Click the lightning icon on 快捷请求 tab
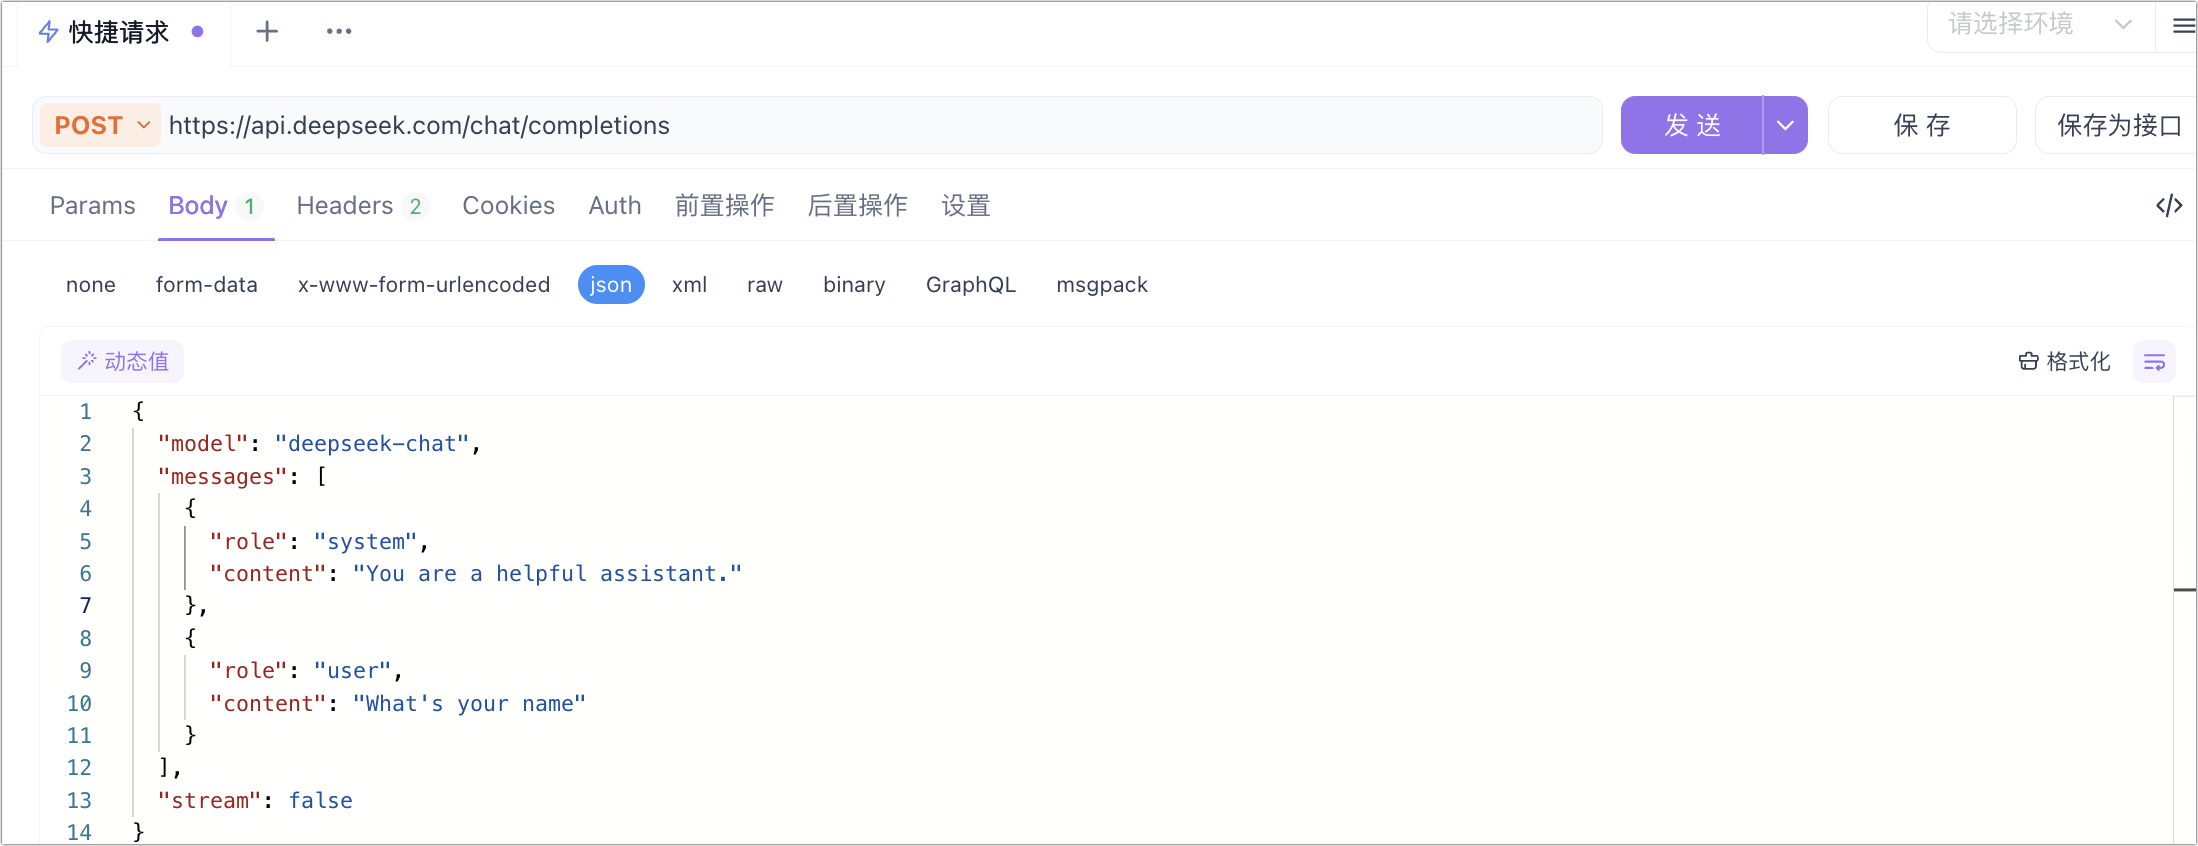2198x846 pixels. coord(48,32)
